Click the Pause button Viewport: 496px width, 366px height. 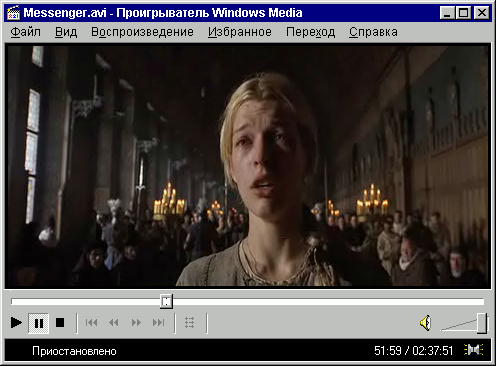pos(39,323)
